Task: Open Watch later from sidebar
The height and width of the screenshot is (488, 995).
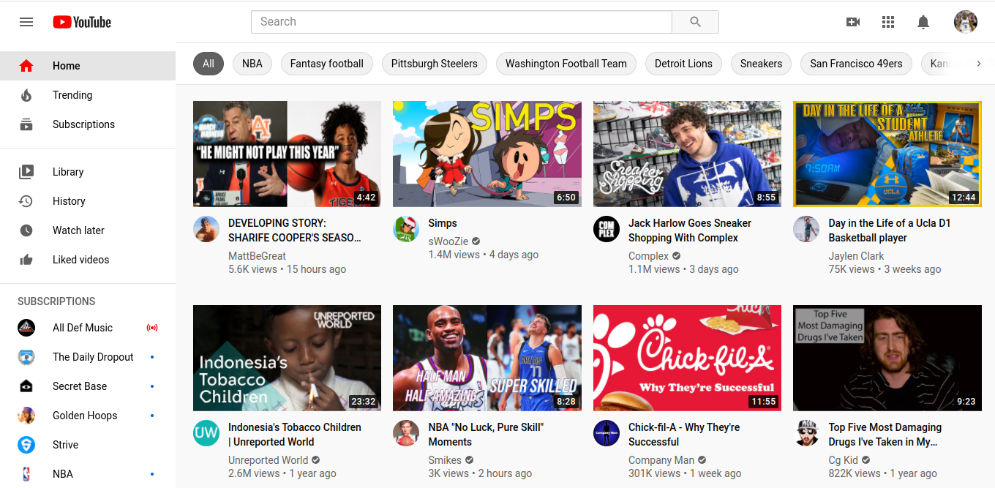Action: pos(78,230)
